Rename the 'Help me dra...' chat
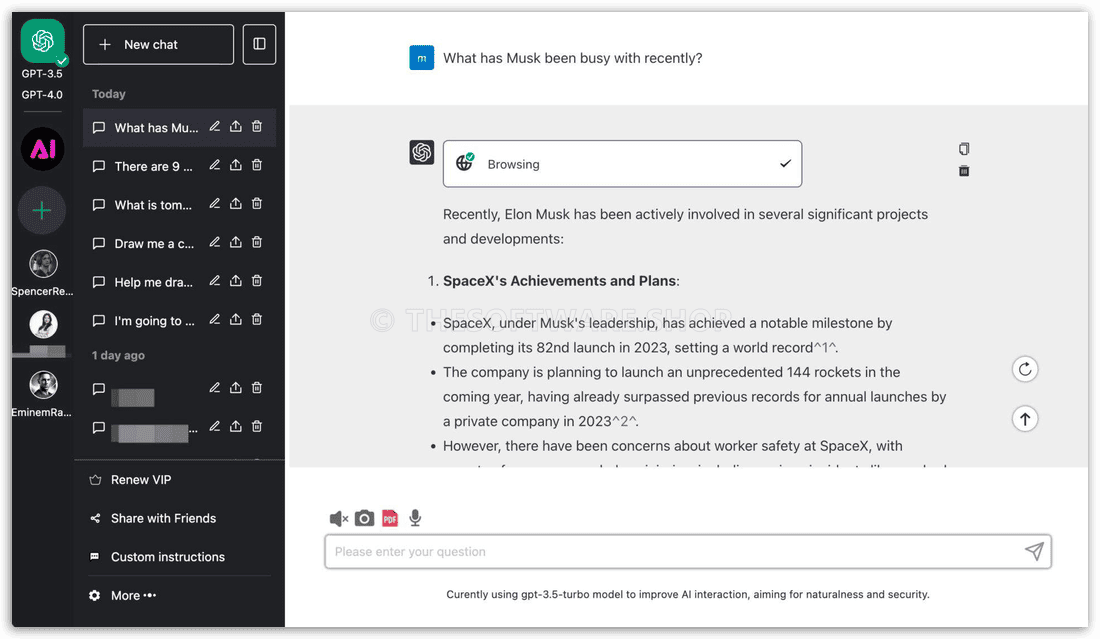Viewport: 1100px width, 639px height. [x=215, y=281]
